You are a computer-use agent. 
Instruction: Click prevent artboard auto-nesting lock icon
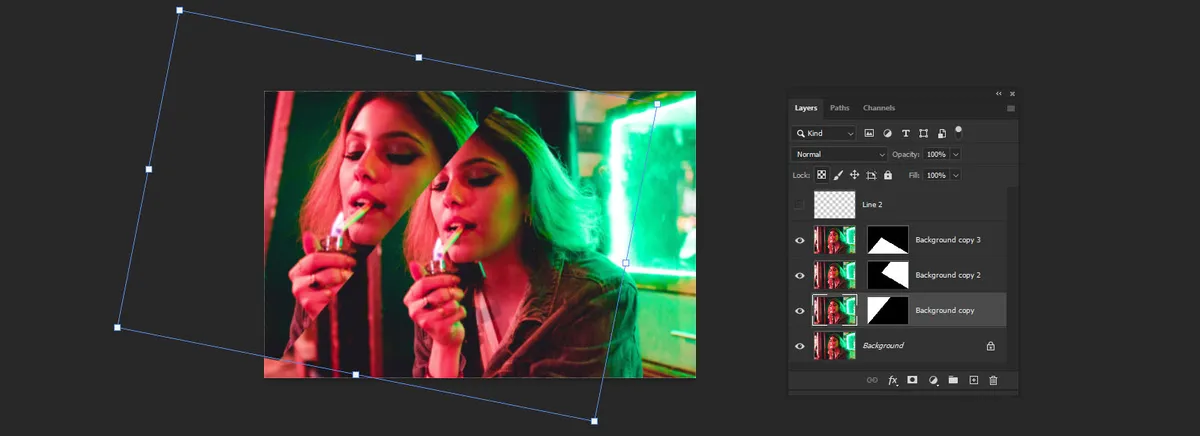click(871, 175)
